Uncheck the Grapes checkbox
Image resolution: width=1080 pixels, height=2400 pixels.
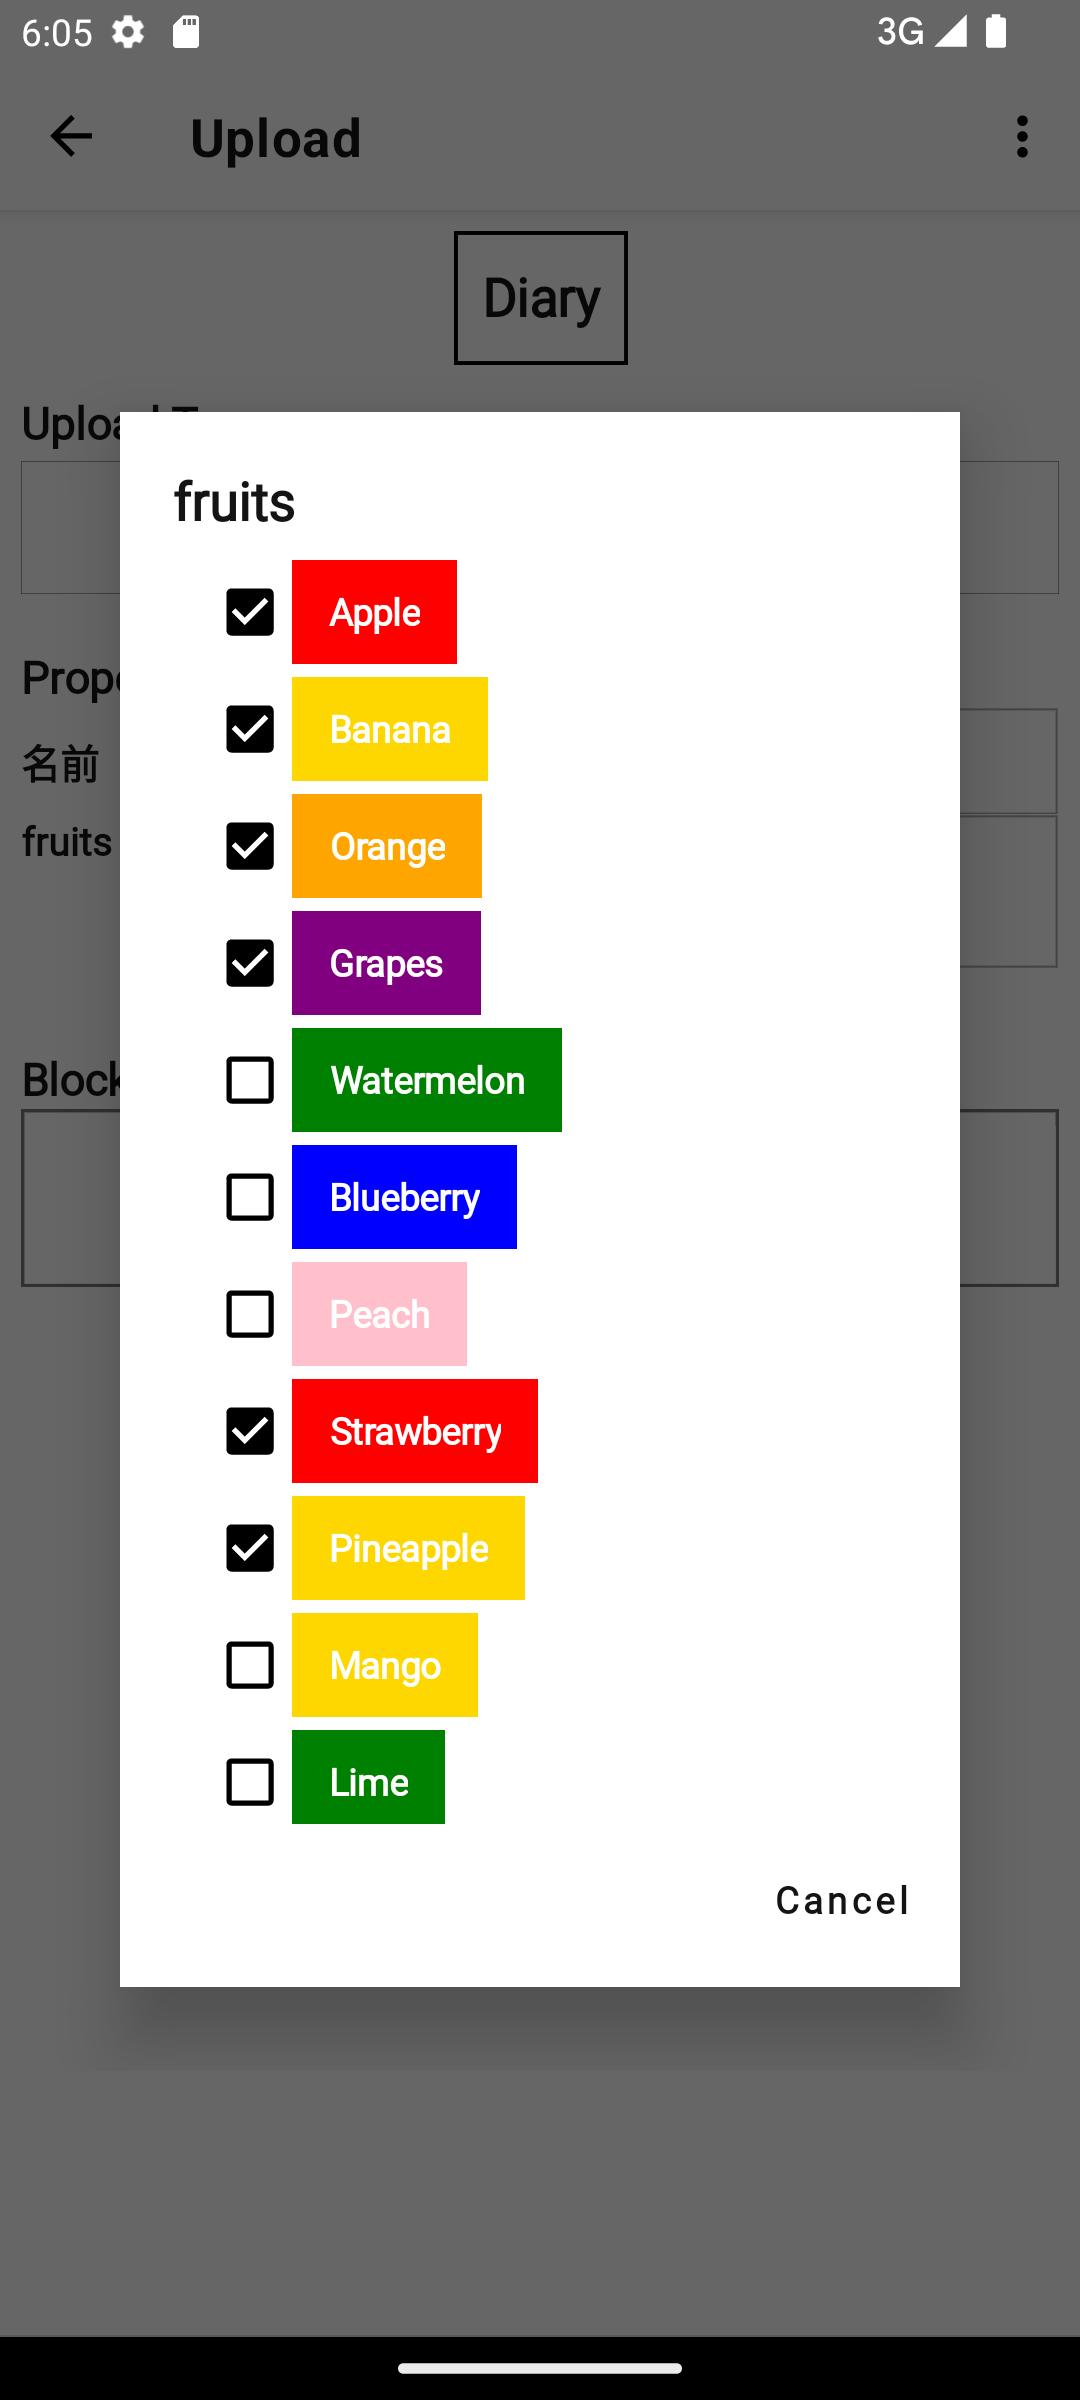coord(250,963)
